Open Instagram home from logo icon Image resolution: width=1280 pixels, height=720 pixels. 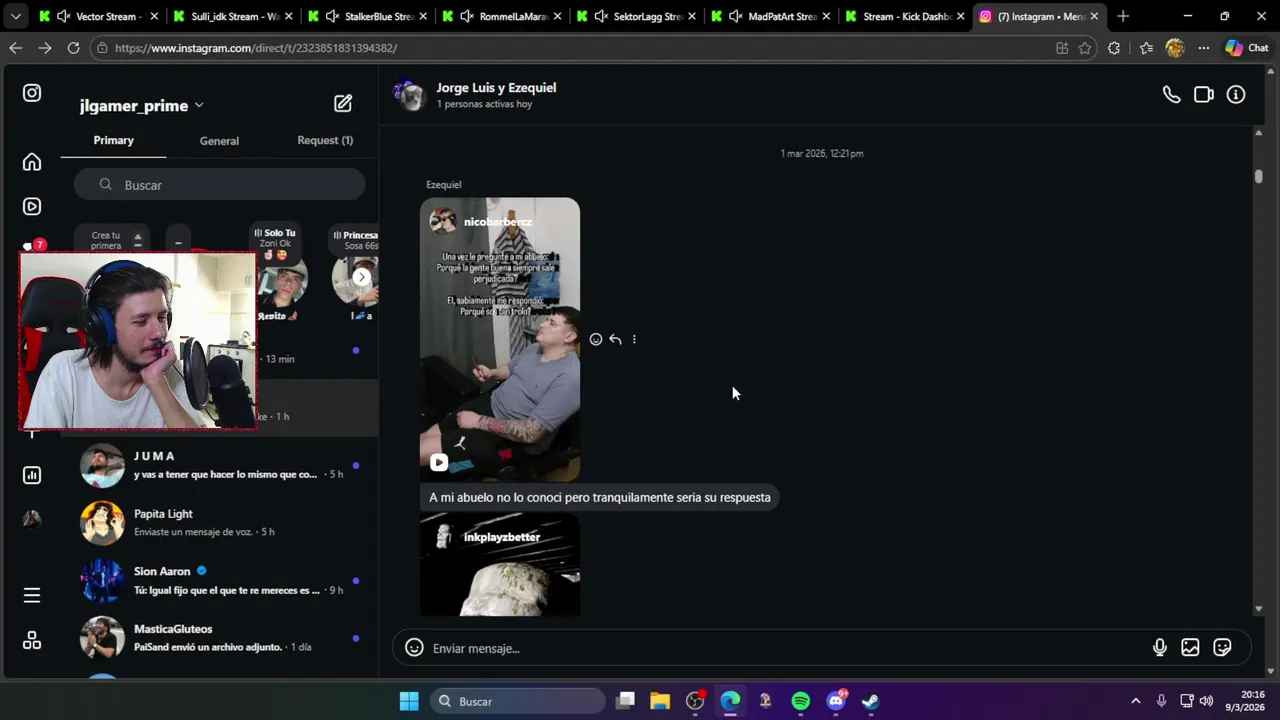coord(32,93)
